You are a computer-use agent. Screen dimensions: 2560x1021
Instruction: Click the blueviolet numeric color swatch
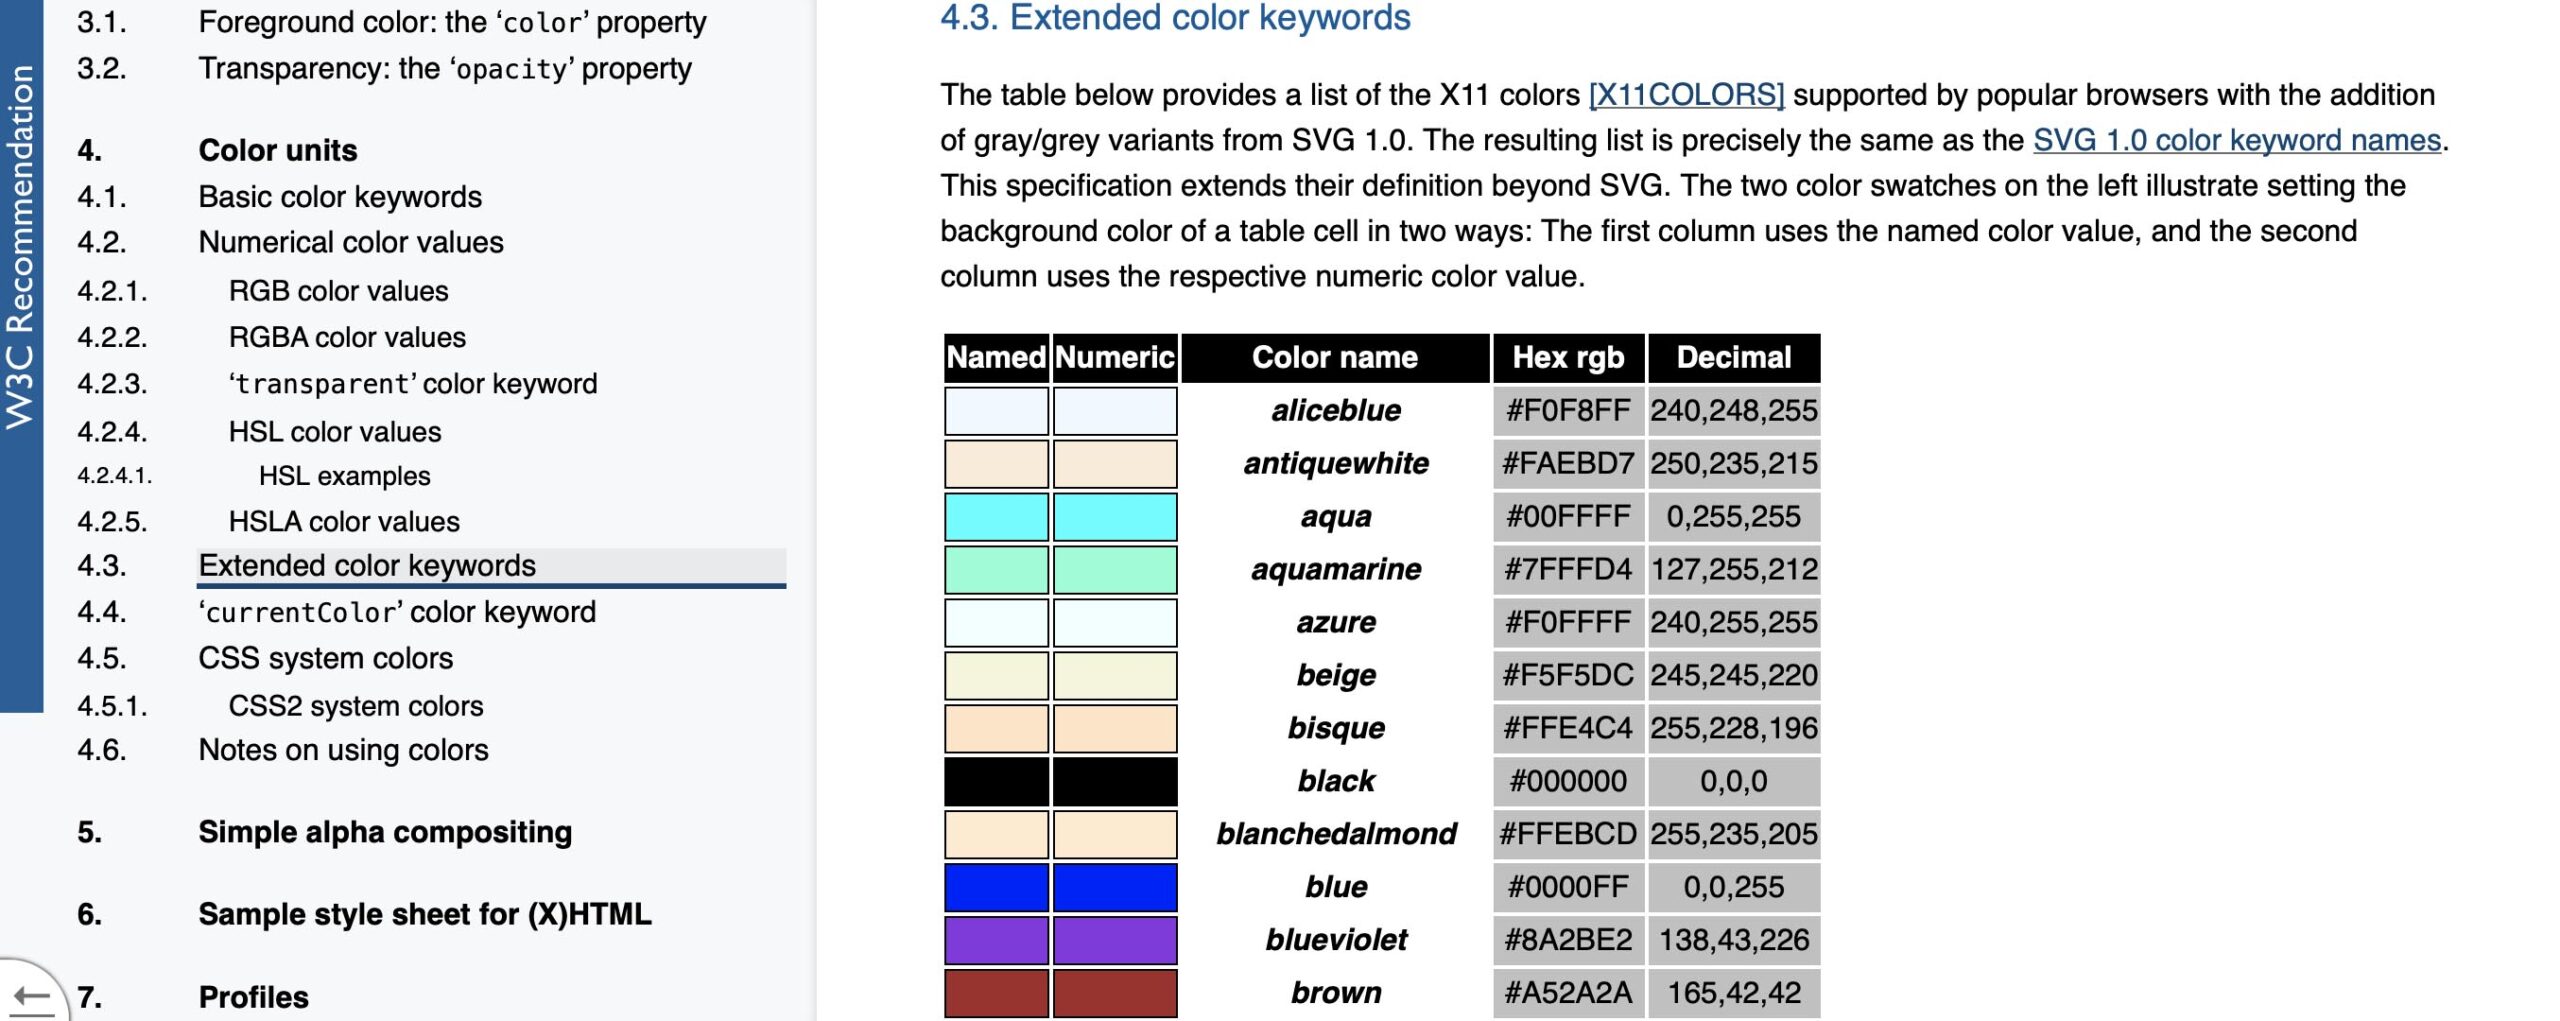click(x=1114, y=940)
